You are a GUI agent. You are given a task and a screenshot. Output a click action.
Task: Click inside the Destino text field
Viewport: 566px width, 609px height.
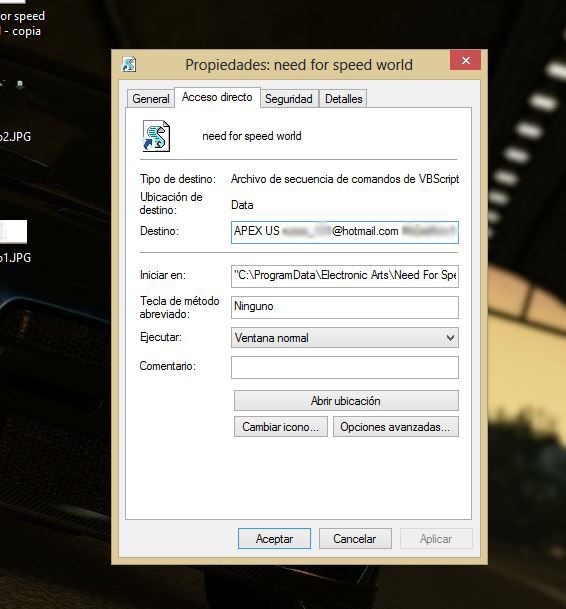pos(345,232)
